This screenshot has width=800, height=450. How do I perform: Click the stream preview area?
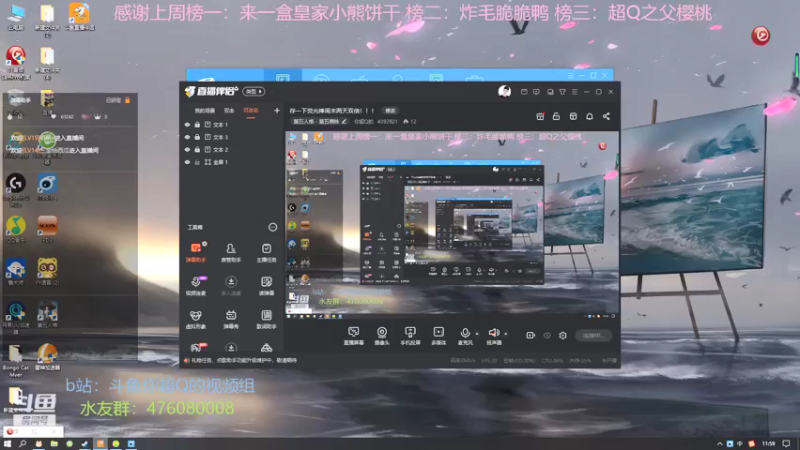tap(452, 226)
